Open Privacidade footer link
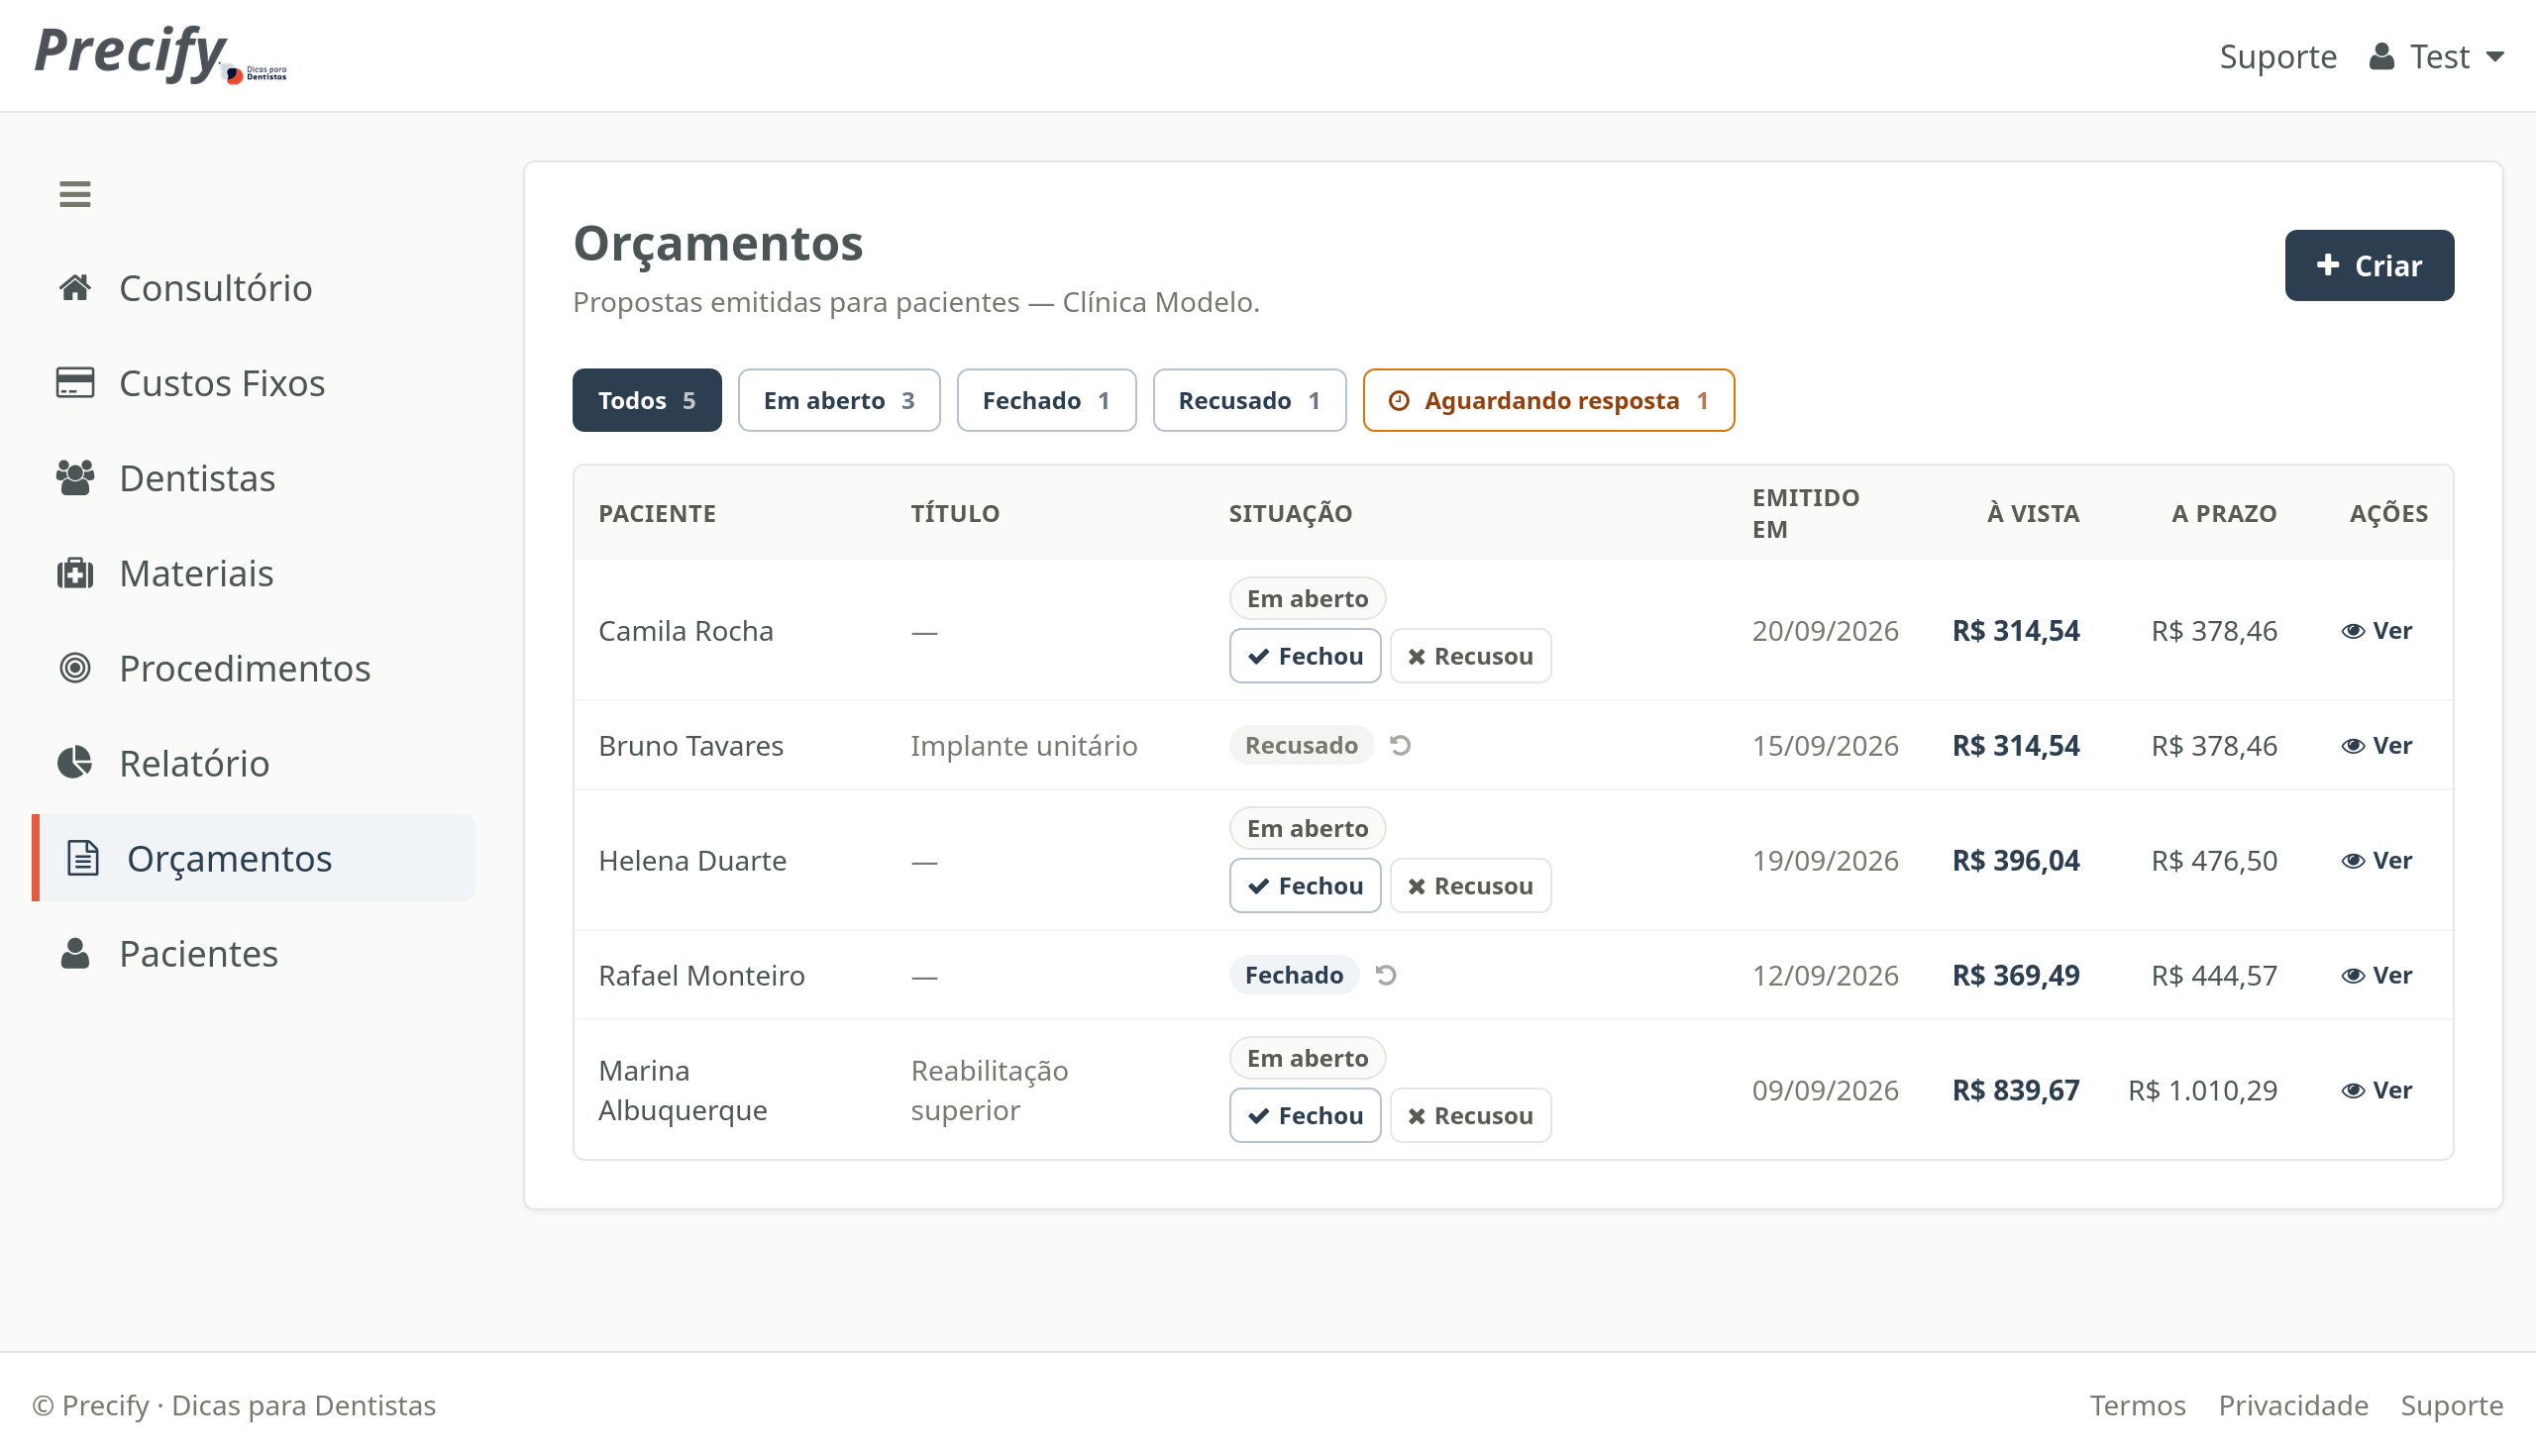The image size is (2536, 1456). tap(2293, 1405)
